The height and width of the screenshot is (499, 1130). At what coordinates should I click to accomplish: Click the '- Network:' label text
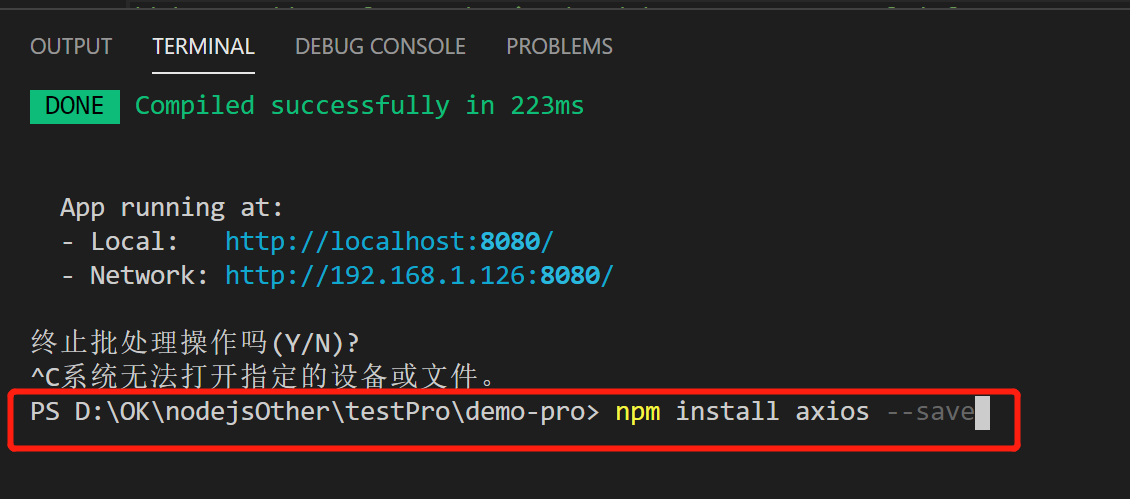coord(135,275)
